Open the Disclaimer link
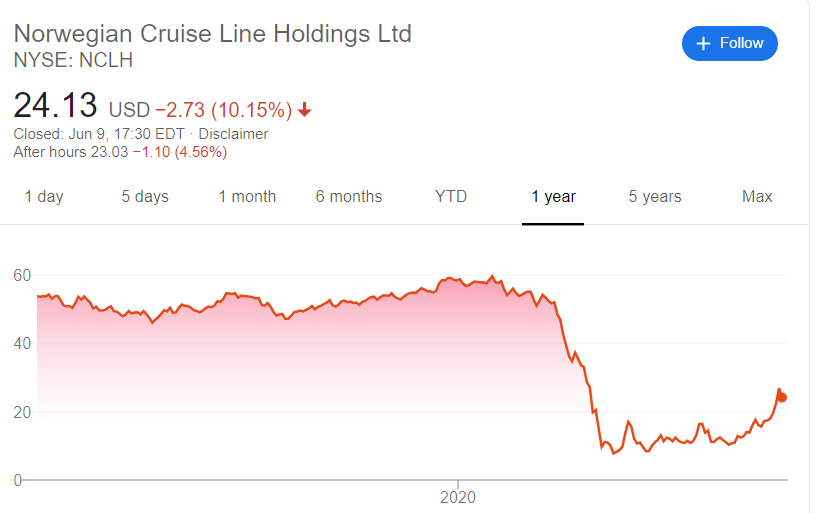Viewport: 818px width, 513px height. (x=233, y=134)
